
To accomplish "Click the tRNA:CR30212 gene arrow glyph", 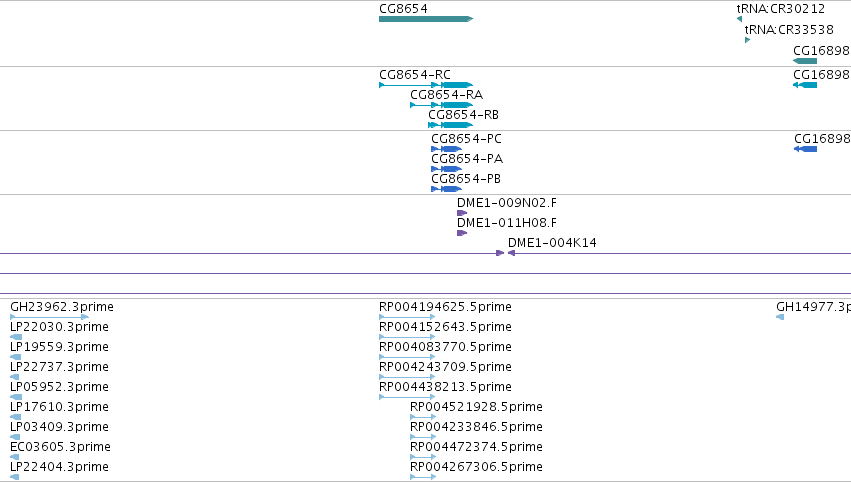I will [x=739, y=19].
